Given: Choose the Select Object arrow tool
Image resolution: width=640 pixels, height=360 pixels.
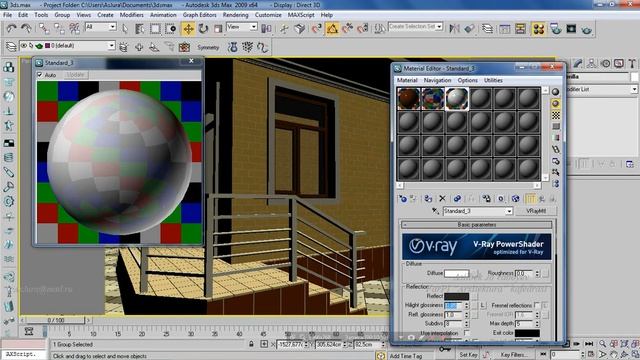Looking at the screenshot, I should click(x=125, y=29).
